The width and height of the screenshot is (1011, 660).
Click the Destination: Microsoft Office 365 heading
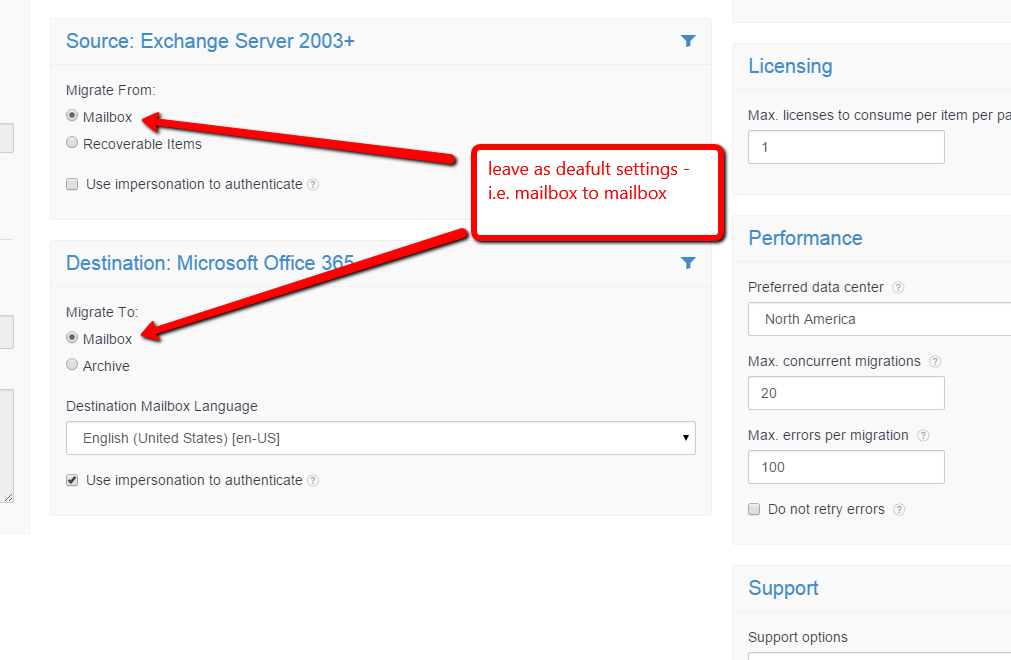[x=210, y=263]
